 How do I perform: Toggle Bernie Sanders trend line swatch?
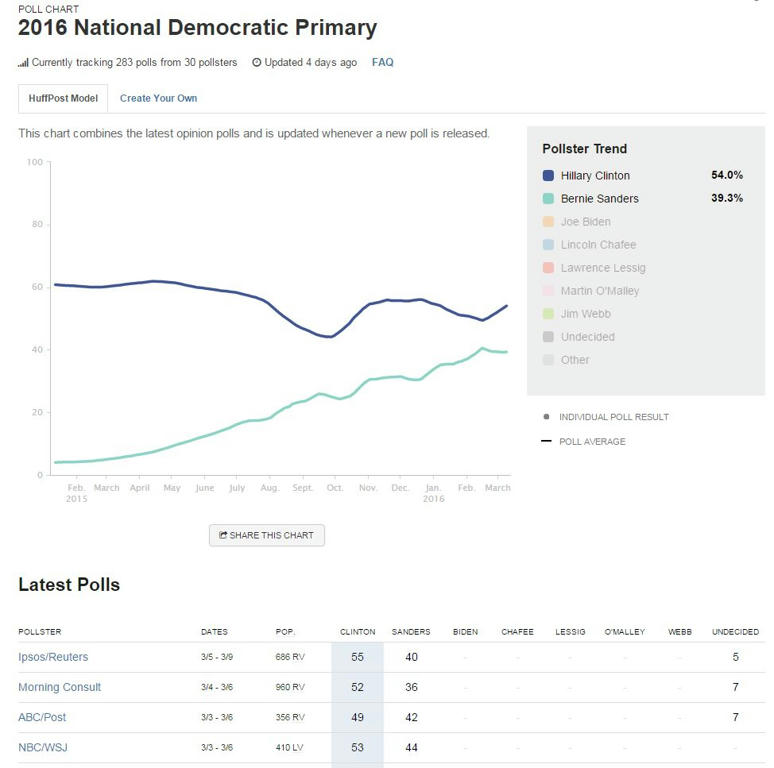pos(548,199)
